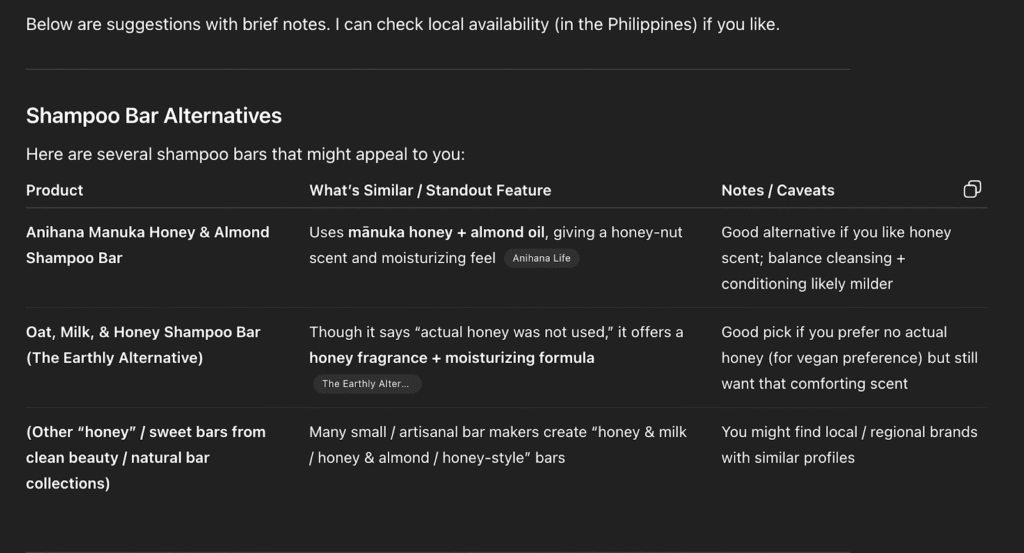Click bold "honey fragrance + moisturizing formula" text
This screenshot has height=553, width=1024.
click(452, 358)
